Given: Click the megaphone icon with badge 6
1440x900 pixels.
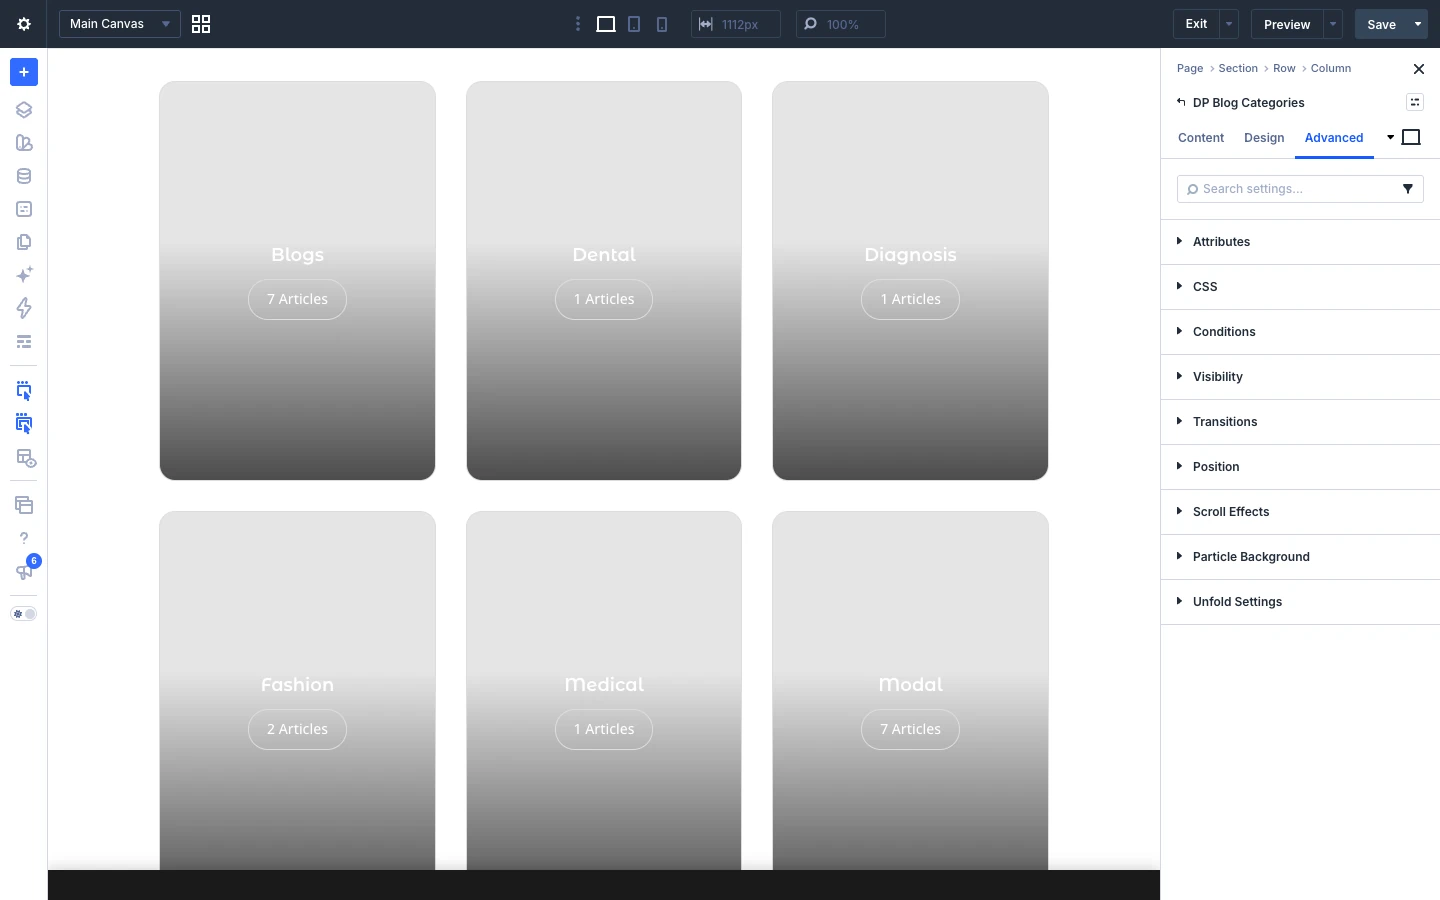Looking at the screenshot, I should coord(24,571).
